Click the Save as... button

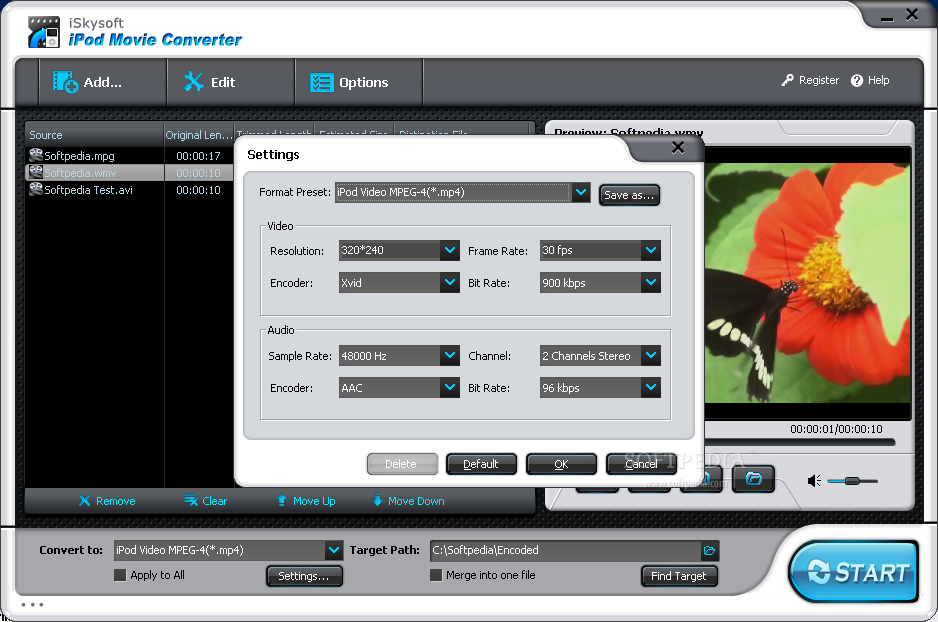pos(629,195)
